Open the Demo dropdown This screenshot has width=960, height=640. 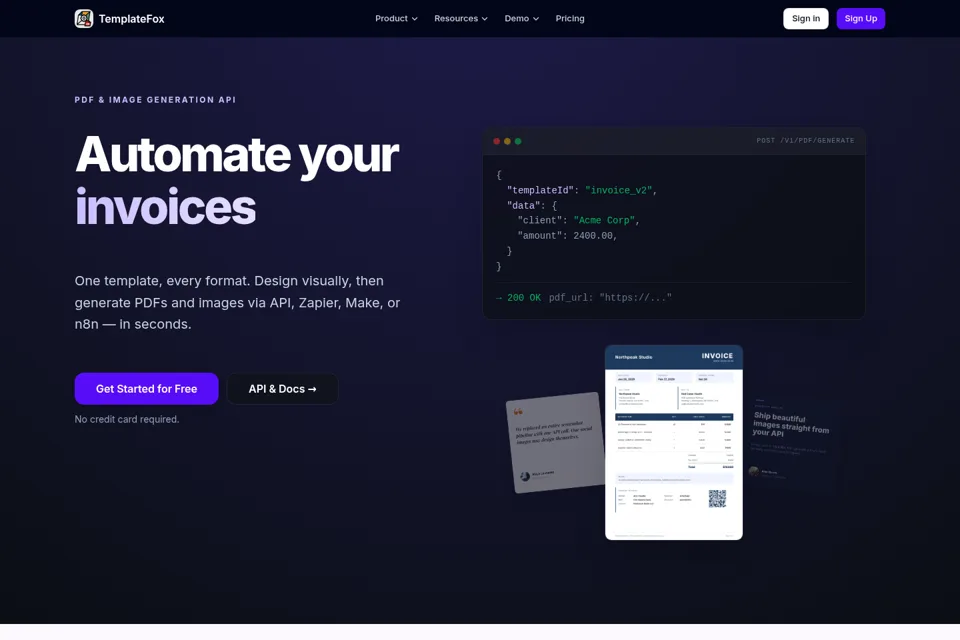[522, 18]
